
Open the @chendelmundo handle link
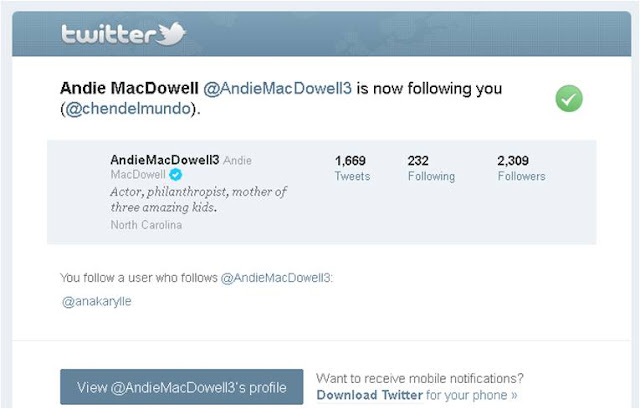128,109
